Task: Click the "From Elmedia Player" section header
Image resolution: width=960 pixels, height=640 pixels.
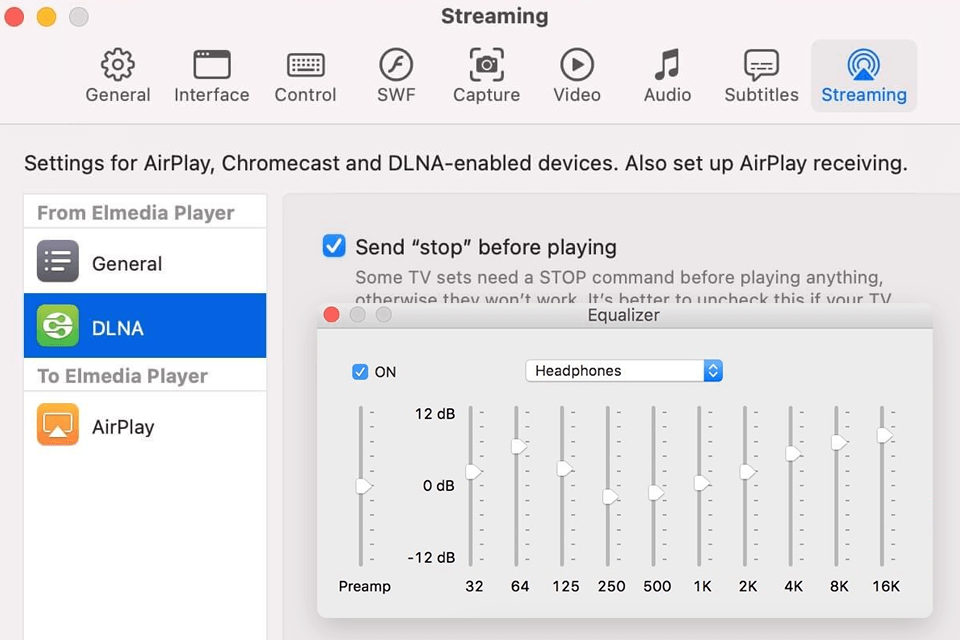Action: [x=135, y=213]
